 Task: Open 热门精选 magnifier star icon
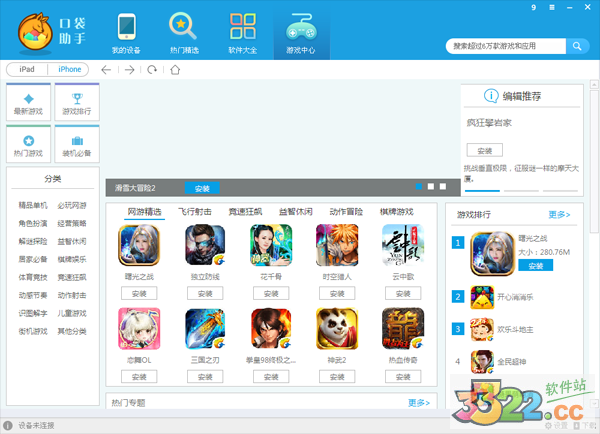click(183, 26)
